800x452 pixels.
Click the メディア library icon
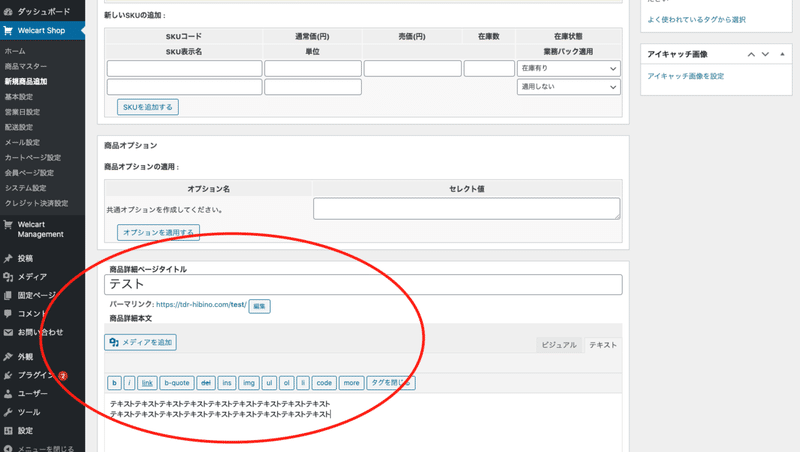click(x=8, y=277)
